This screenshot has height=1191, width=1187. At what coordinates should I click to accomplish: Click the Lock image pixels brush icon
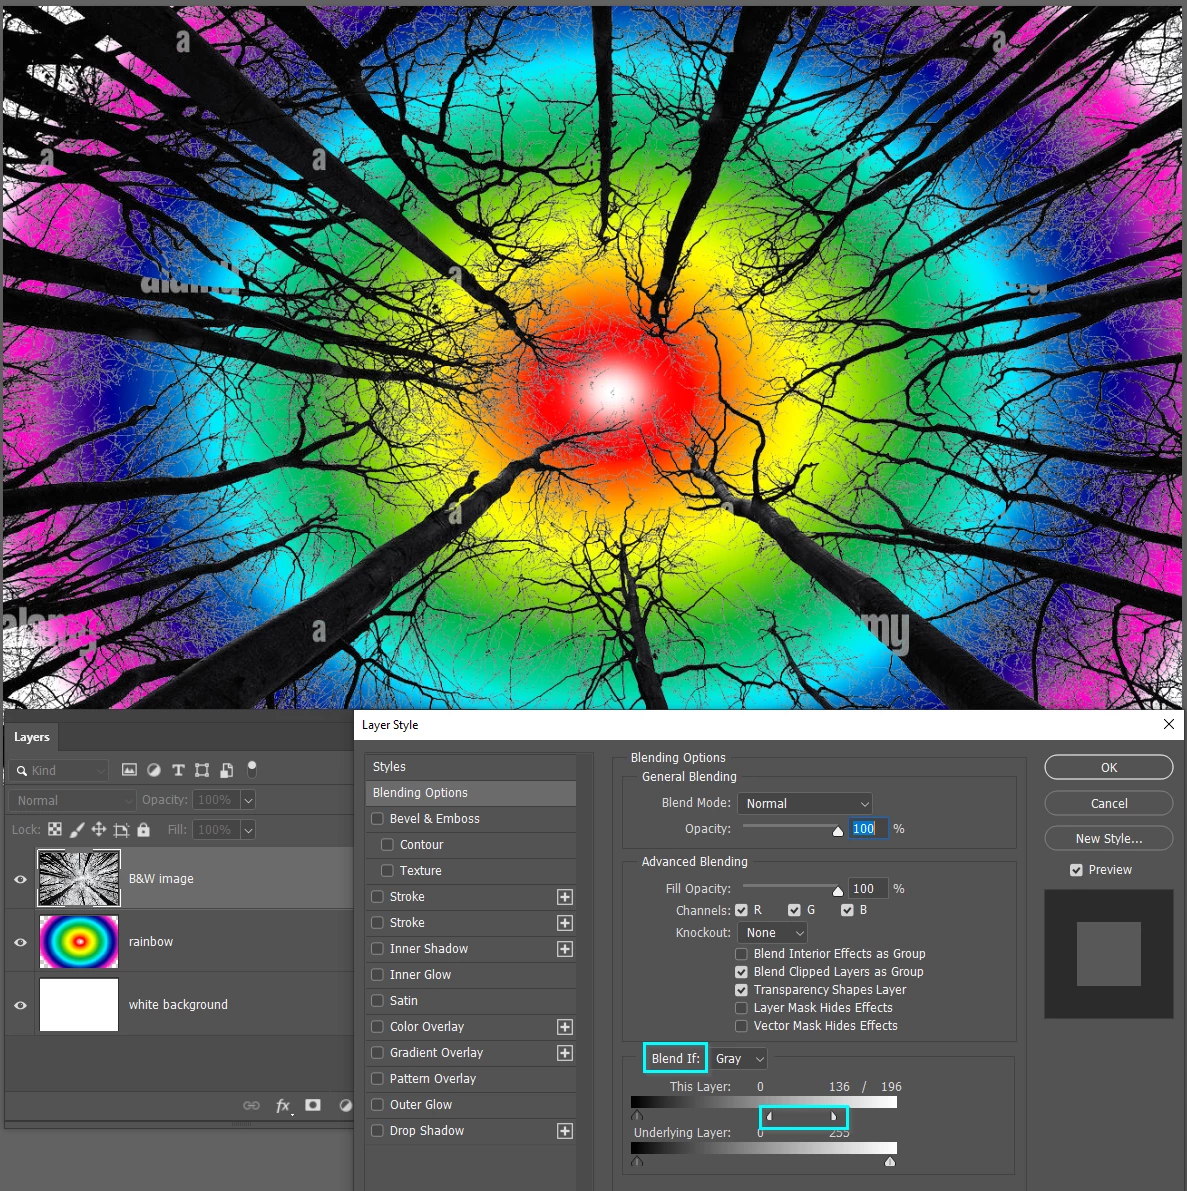point(77,829)
